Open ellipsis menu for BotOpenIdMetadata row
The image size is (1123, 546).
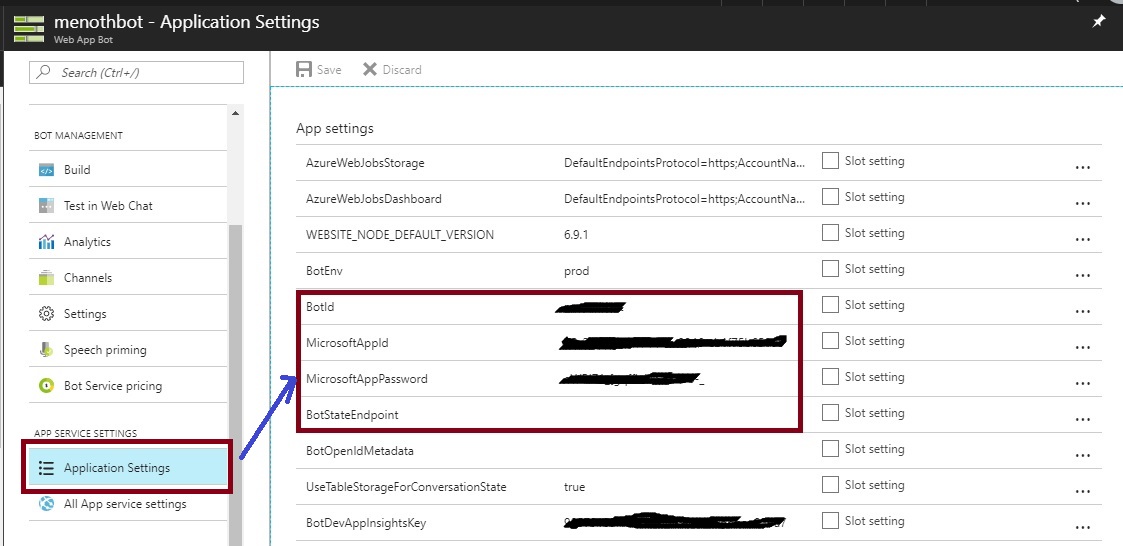coord(1082,456)
